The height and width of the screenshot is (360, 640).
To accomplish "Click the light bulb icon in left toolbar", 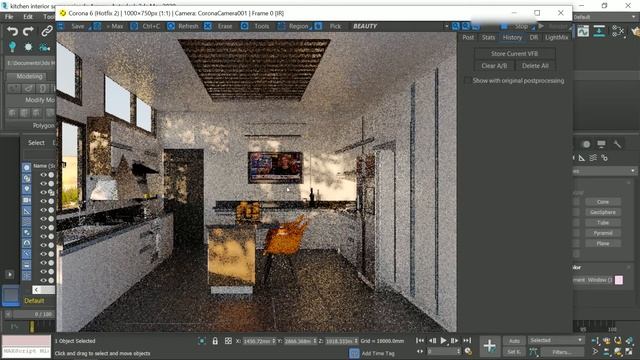I will [12, 47].
